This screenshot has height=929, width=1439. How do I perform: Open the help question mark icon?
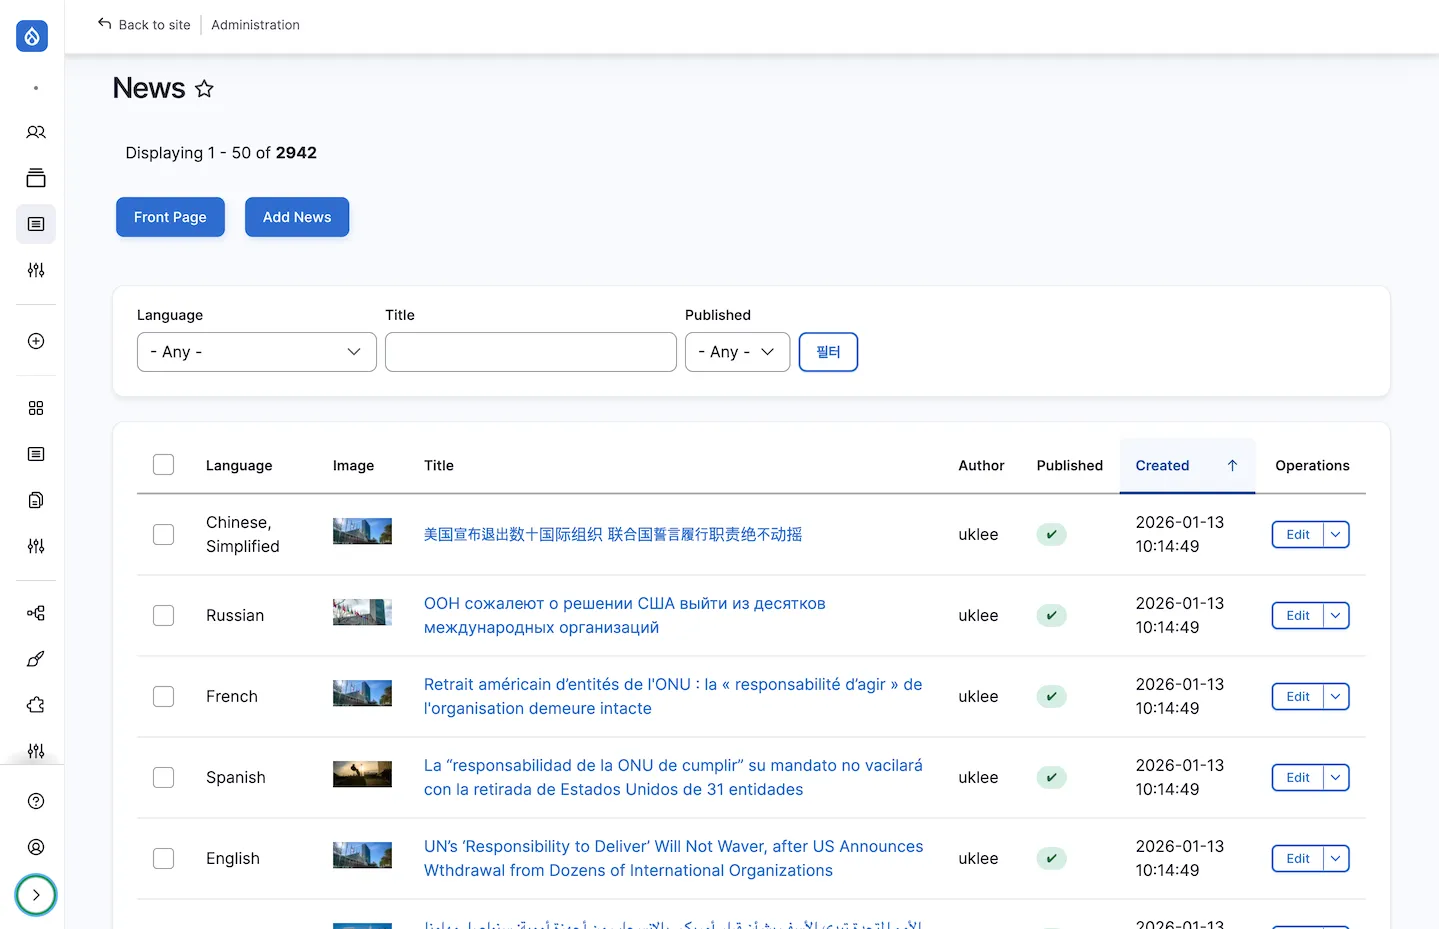(36, 801)
